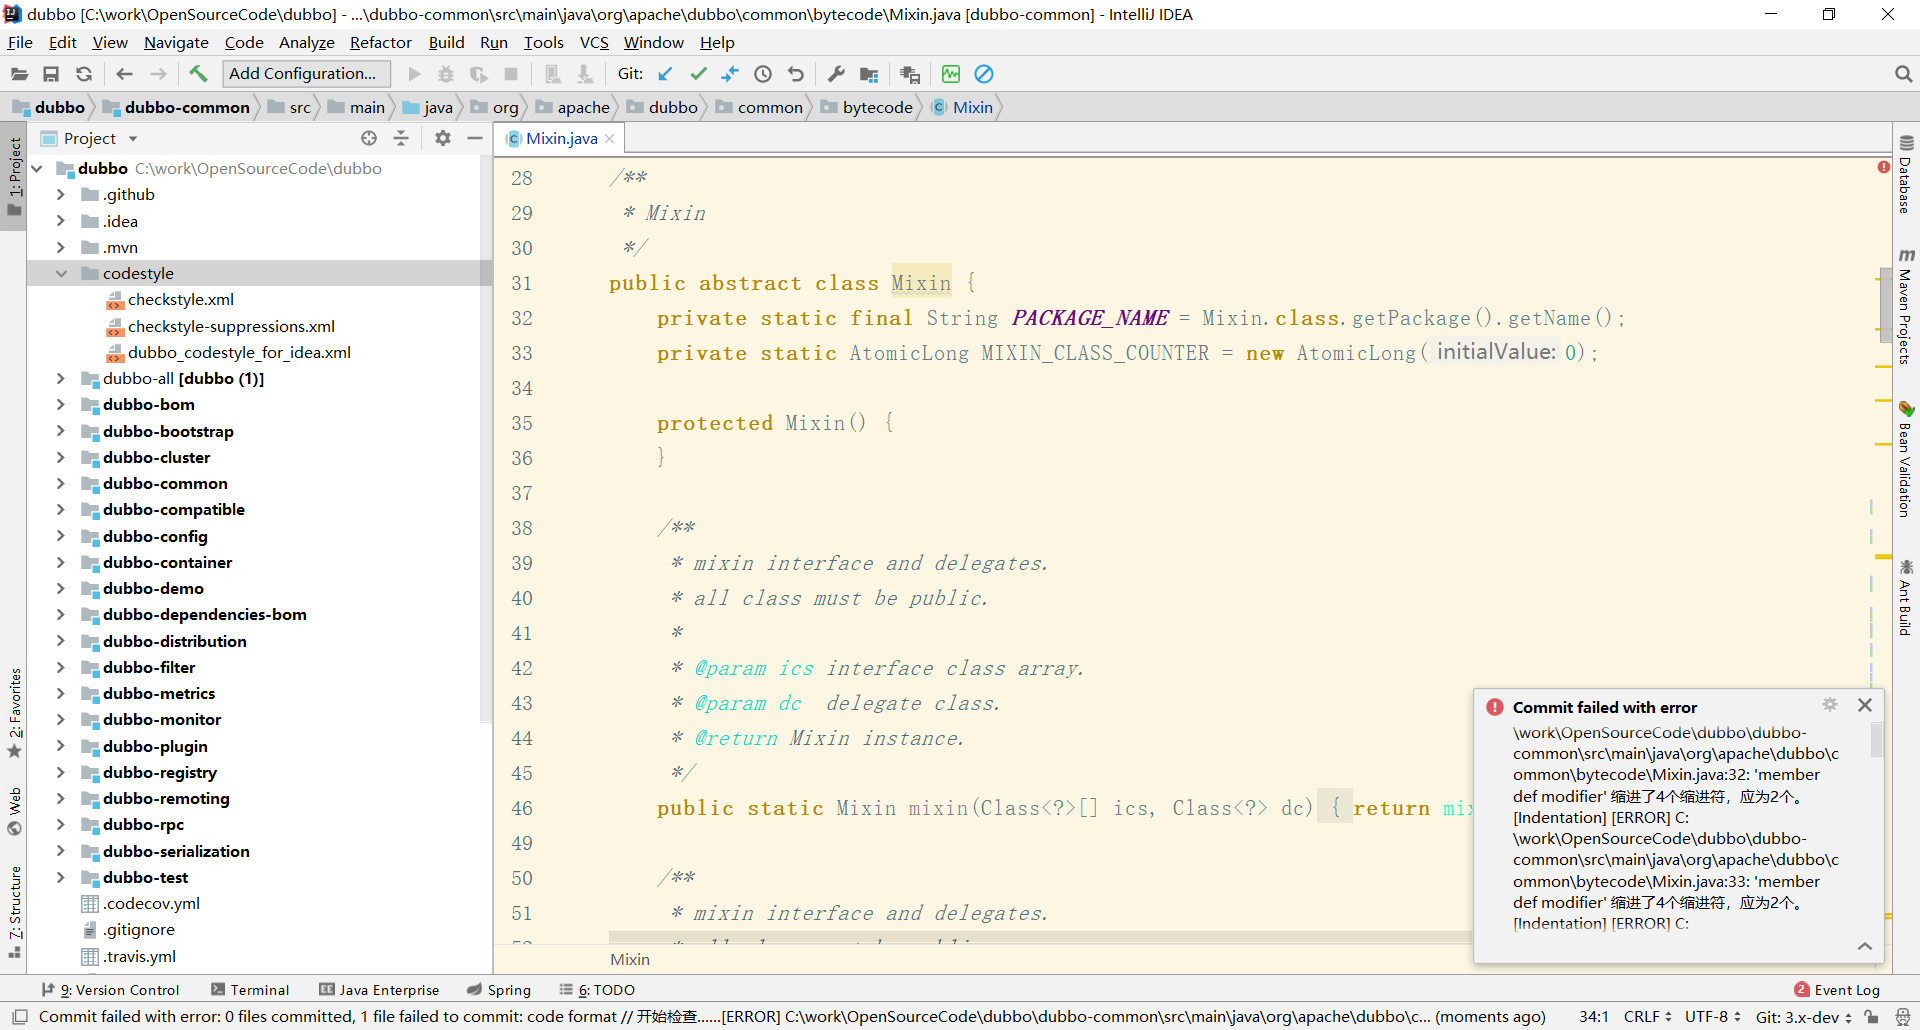Viewport: 1920px width, 1030px height.
Task: Expand the dubbo-rpc module
Action: coord(60,824)
